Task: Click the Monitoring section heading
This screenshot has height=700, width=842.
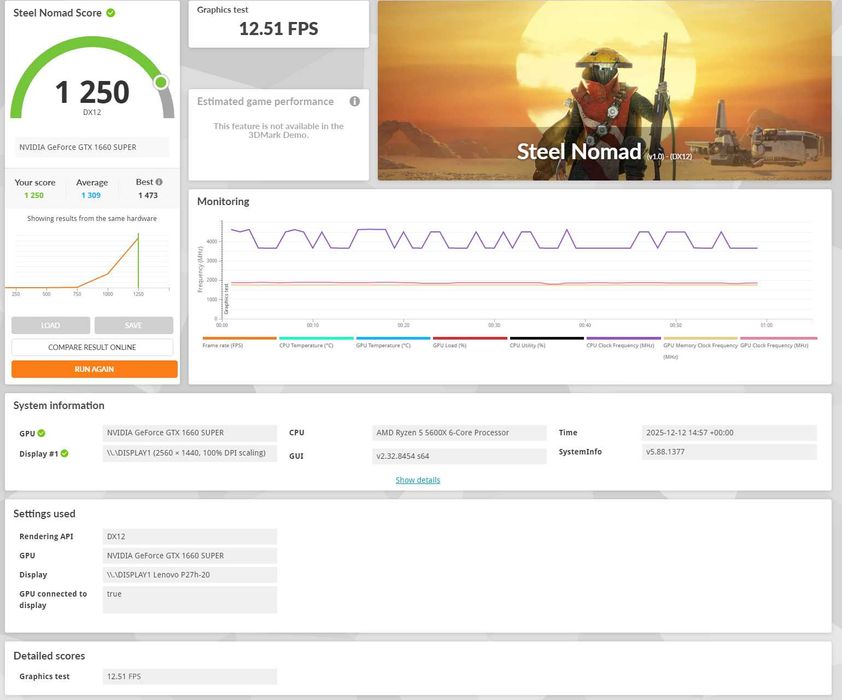Action: point(223,202)
